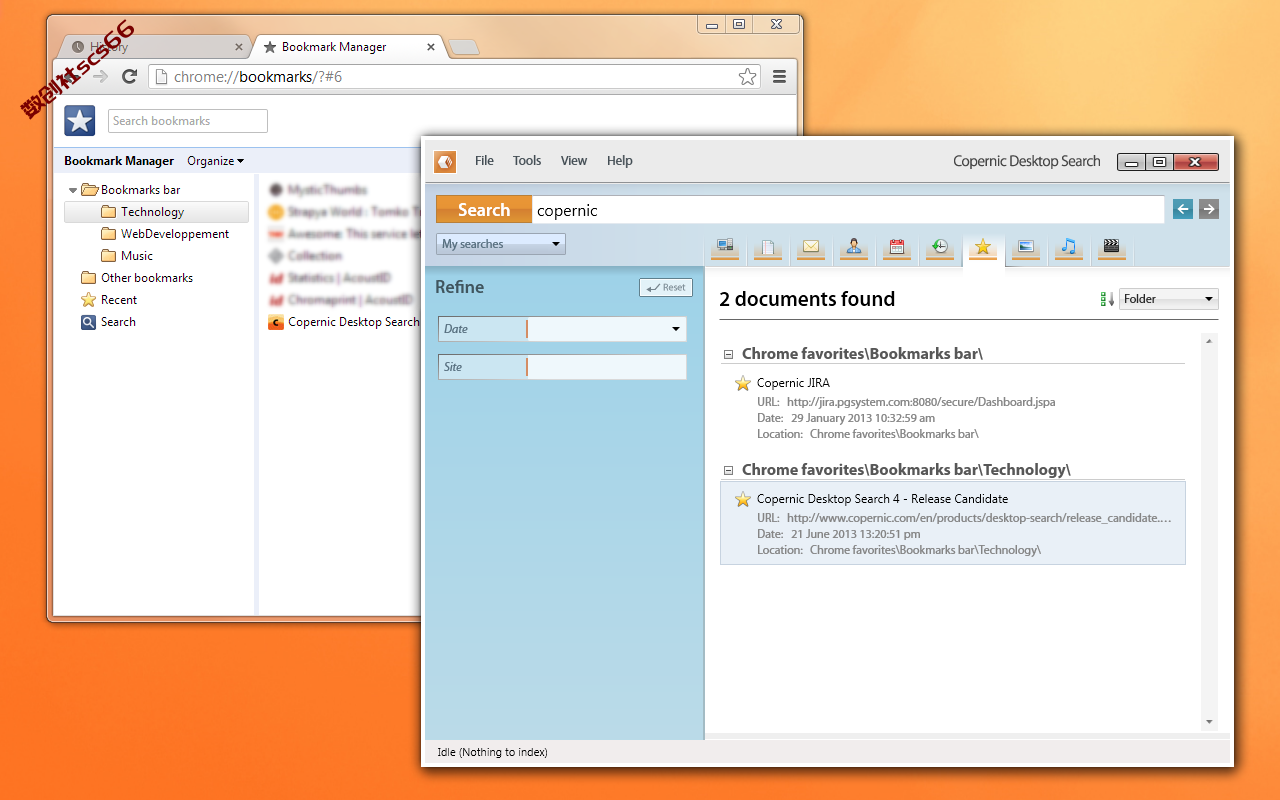1280x800 pixels.
Task: Open the My searches dropdown
Action: pyautogui.click(x=501, y=244)
